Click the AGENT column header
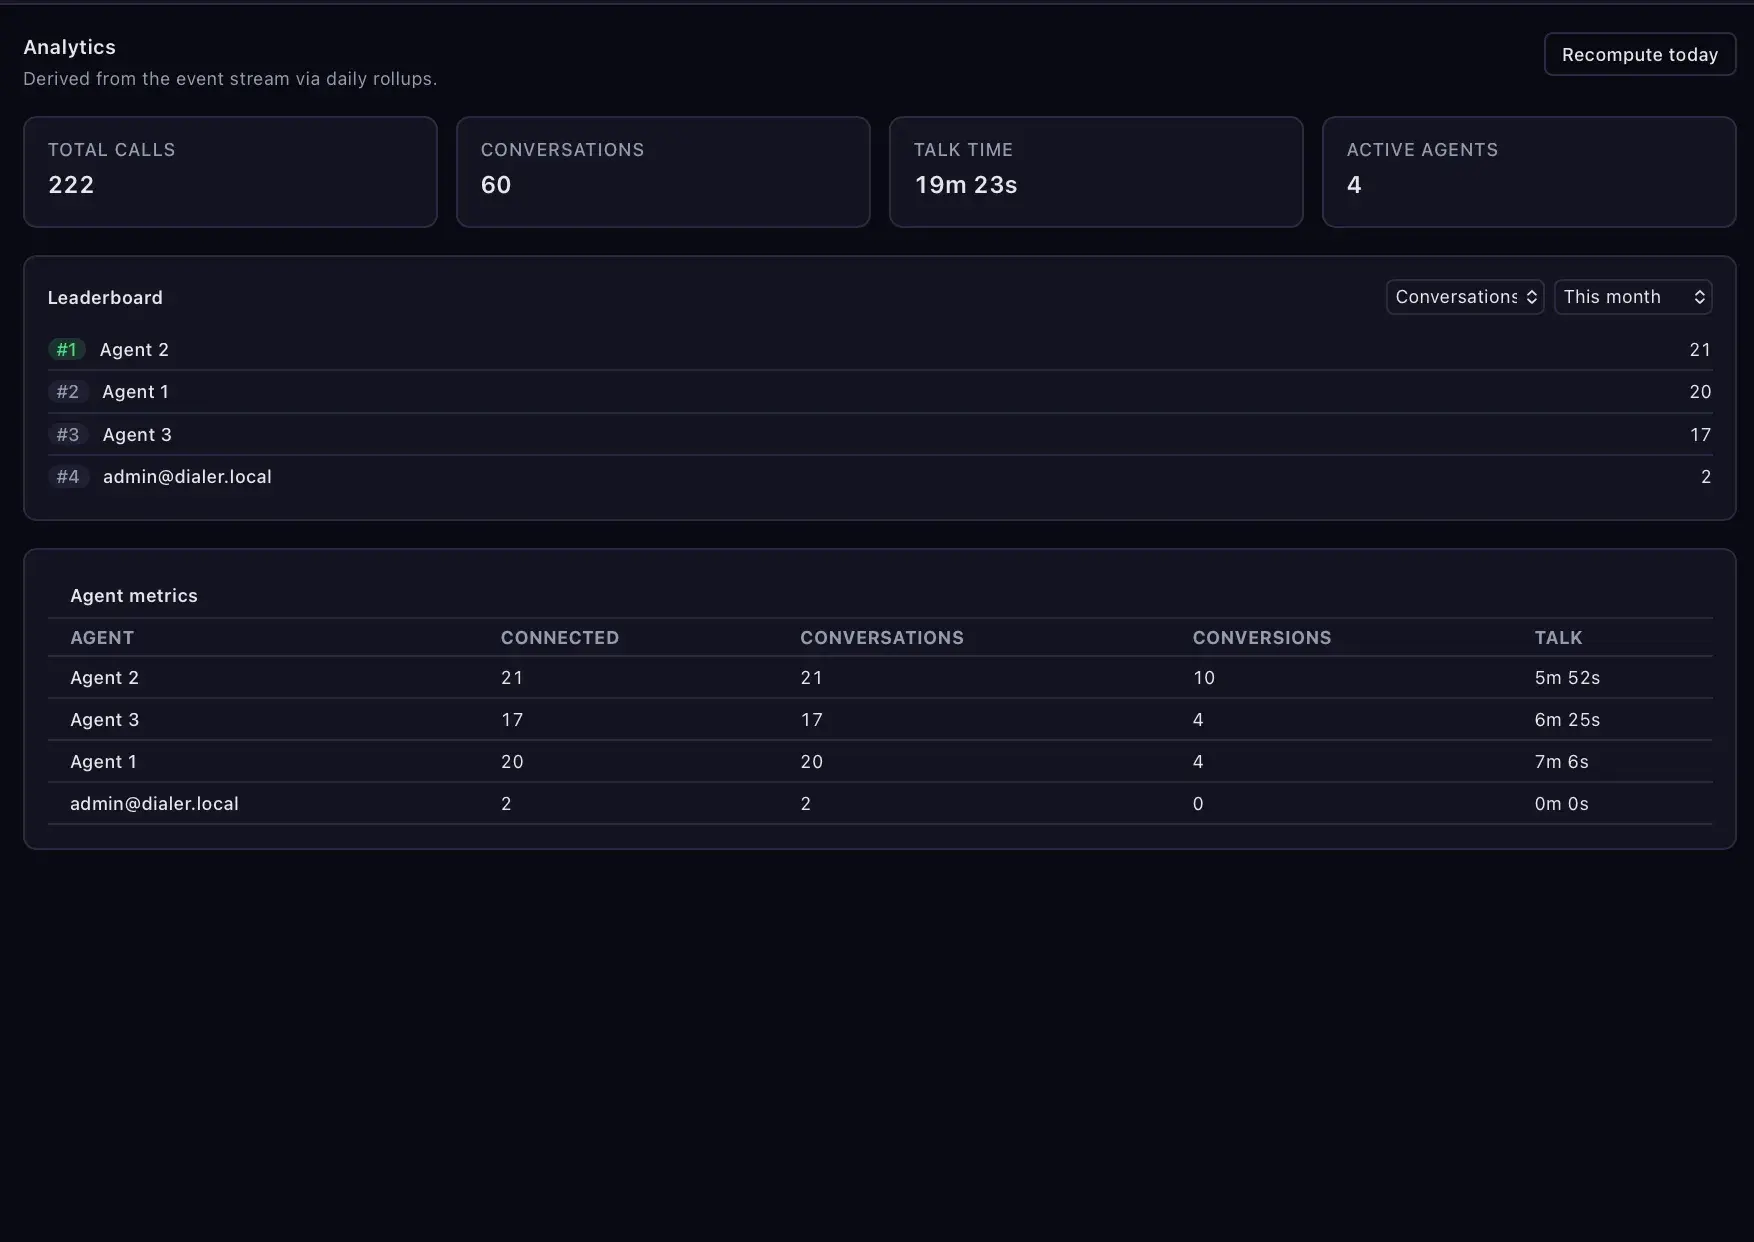This screenshot has width=1754, height=1242. click(x=102, y=638)
